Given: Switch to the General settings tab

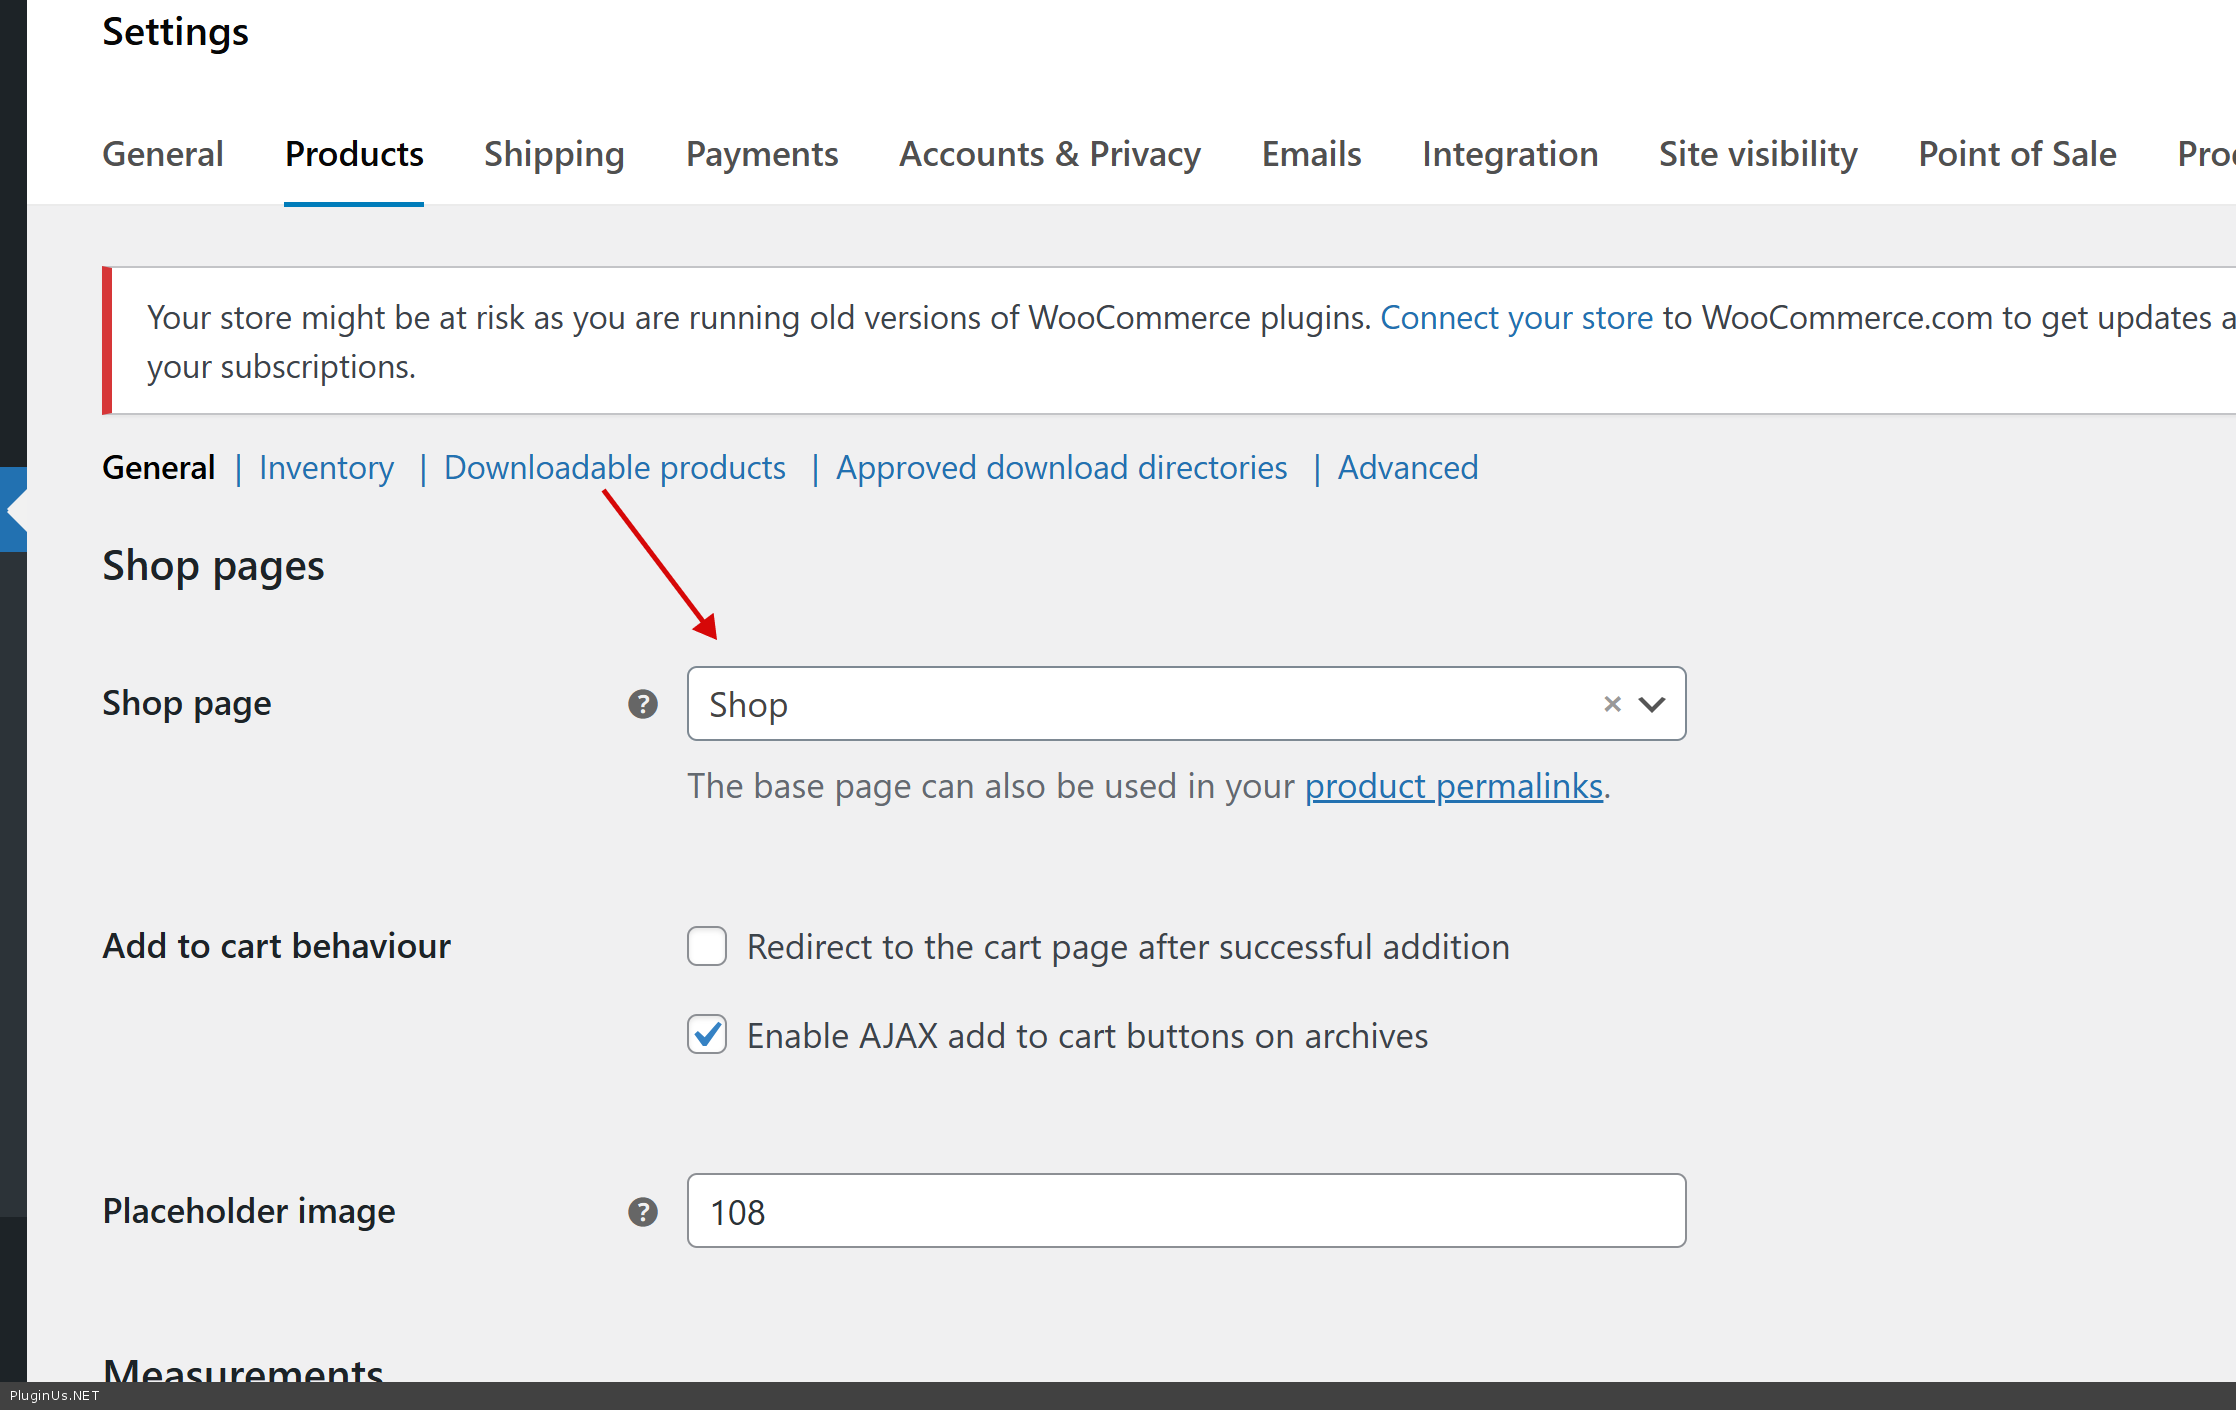Looking at the screenshot, I should pos(163,154).
